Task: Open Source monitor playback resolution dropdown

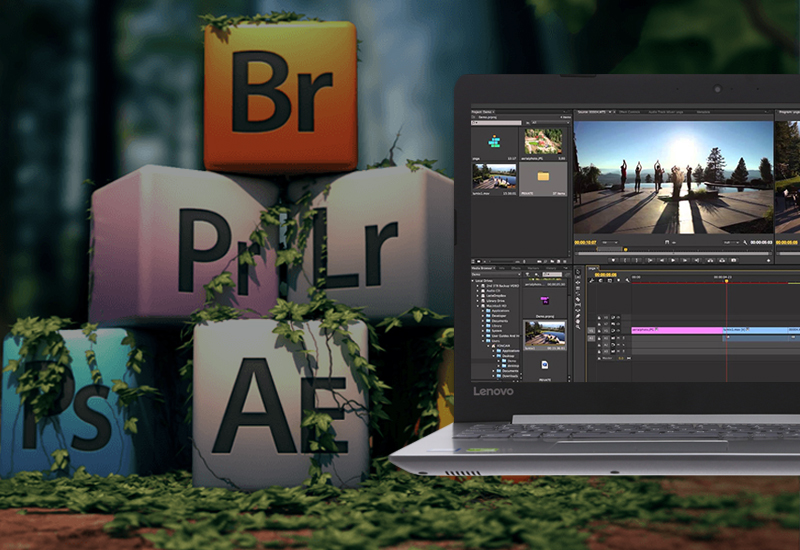Action: [x=731, y=242]
